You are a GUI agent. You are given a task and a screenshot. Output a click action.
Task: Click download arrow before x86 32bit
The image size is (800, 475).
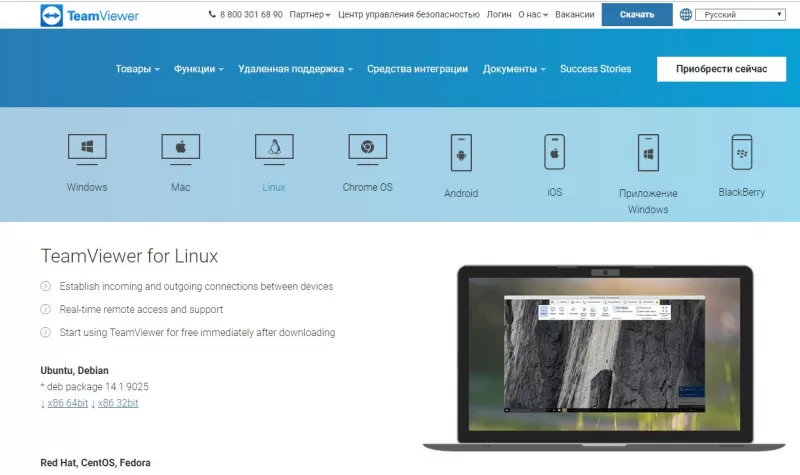[93, 404]
